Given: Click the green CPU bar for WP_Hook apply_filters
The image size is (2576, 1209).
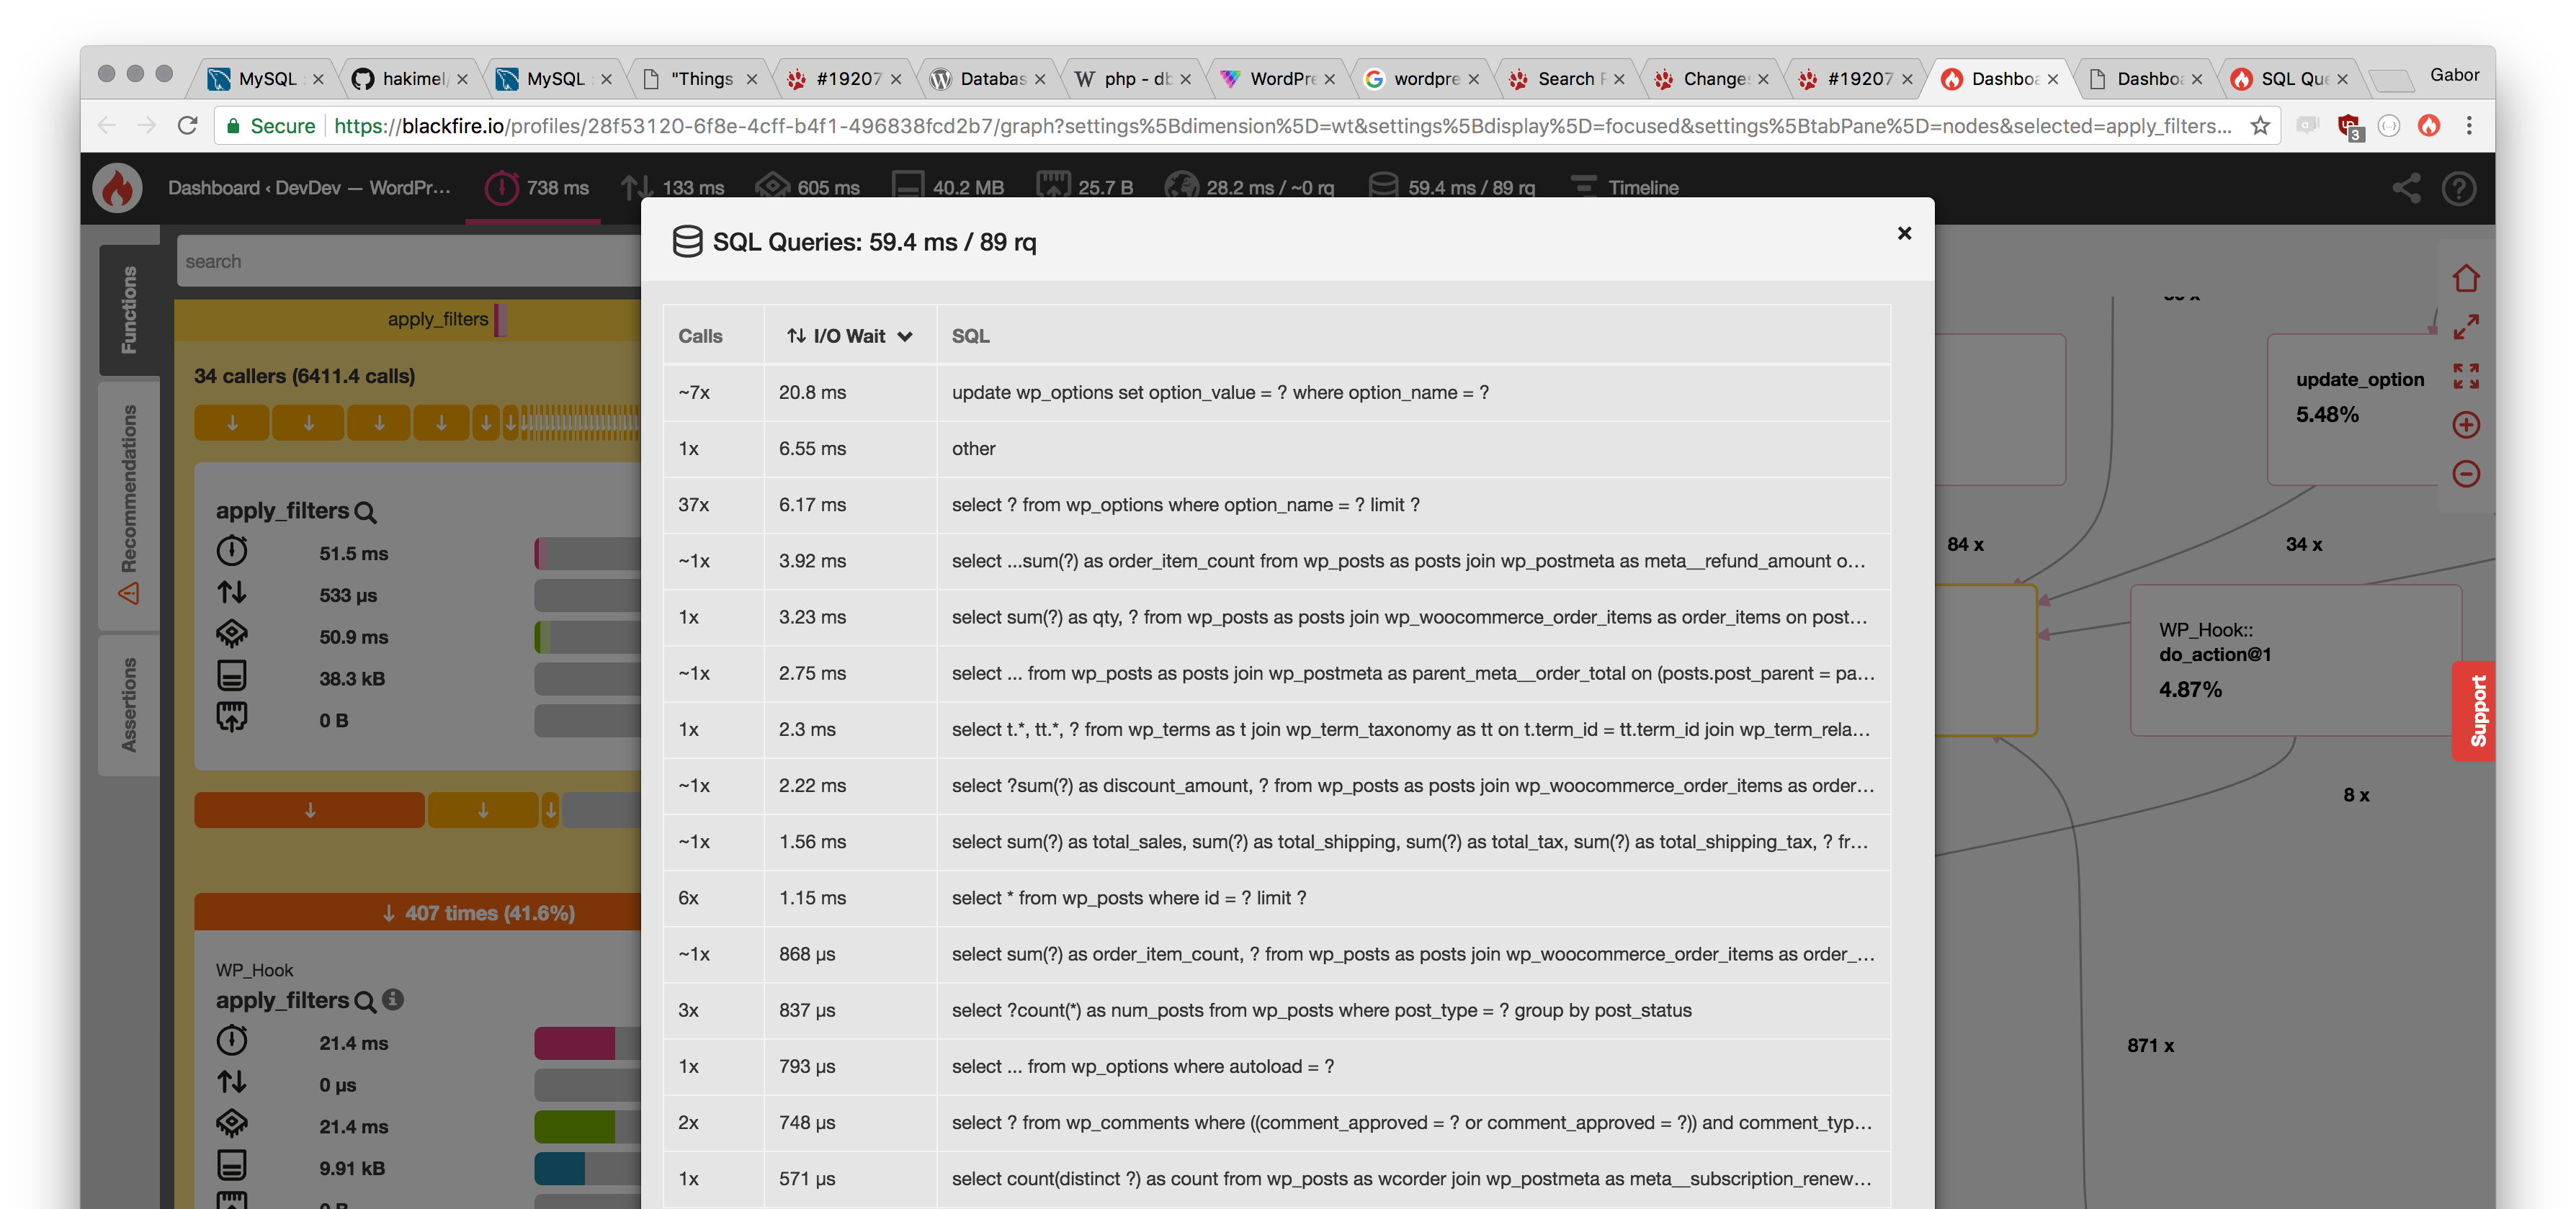Looking at the screenshot, I should (x=575, y=1126).
